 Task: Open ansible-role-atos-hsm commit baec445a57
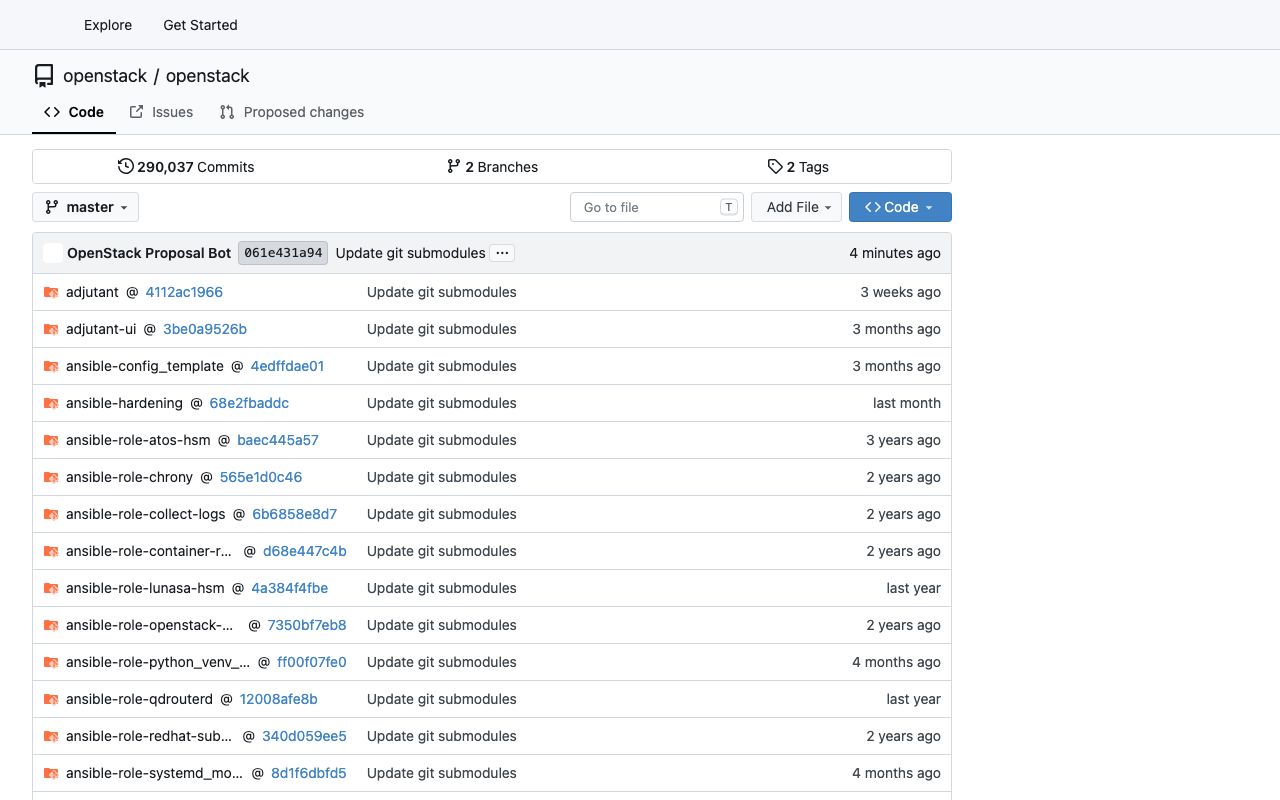pyautogui.click(x=278, y=440)
